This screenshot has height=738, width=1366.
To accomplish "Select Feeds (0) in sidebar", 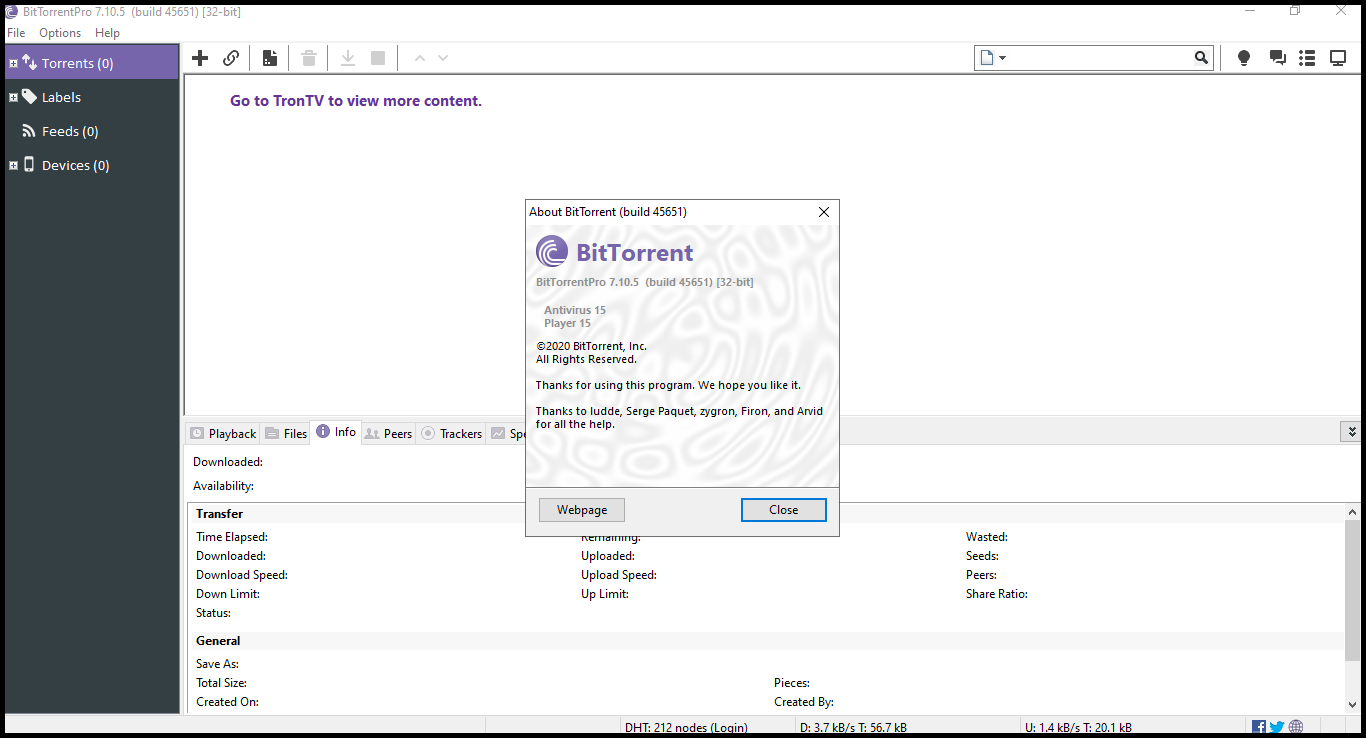I will [x=92, y=131].
